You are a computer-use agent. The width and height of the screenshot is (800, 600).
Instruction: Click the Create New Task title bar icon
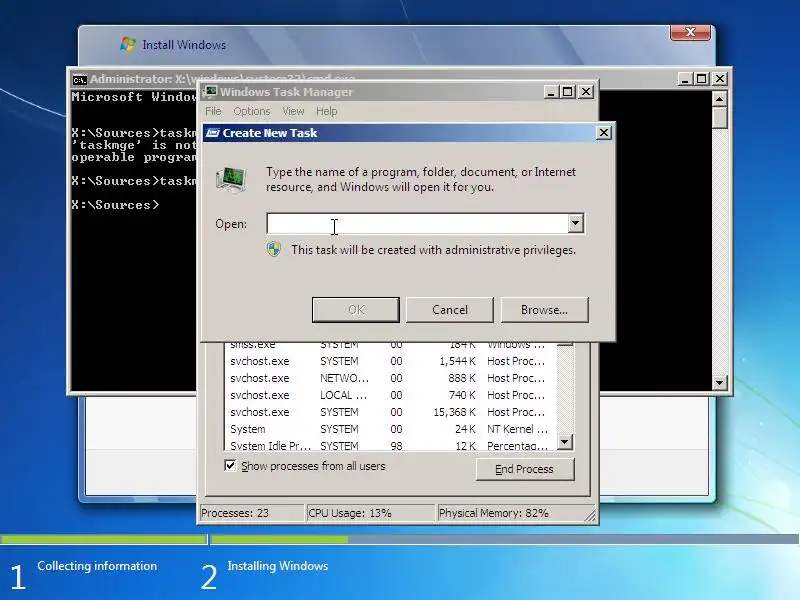[212, 133]
